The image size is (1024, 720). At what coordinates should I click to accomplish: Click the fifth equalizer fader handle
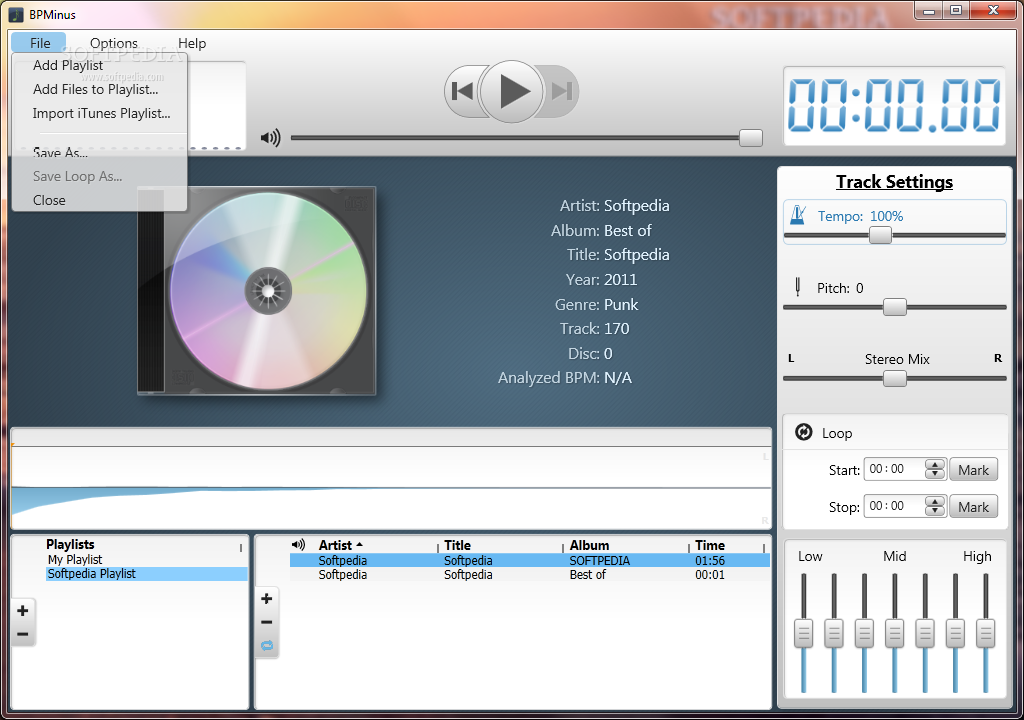click(x=925, y=633)
